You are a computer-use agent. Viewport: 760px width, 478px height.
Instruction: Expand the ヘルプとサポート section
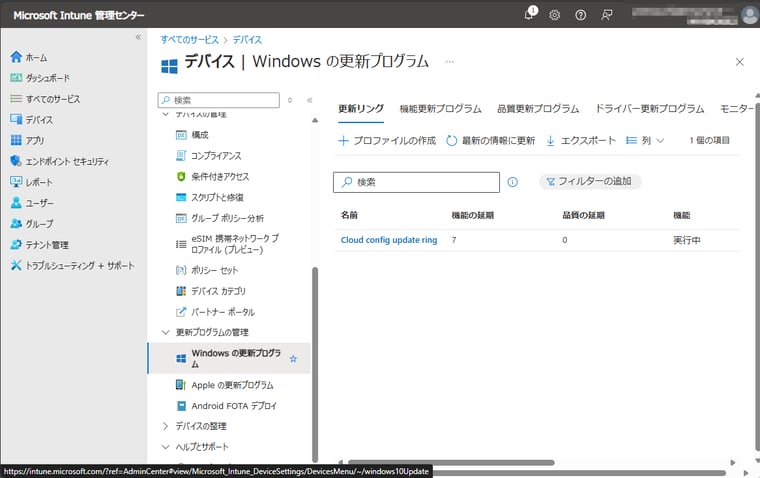coord(201,447)
